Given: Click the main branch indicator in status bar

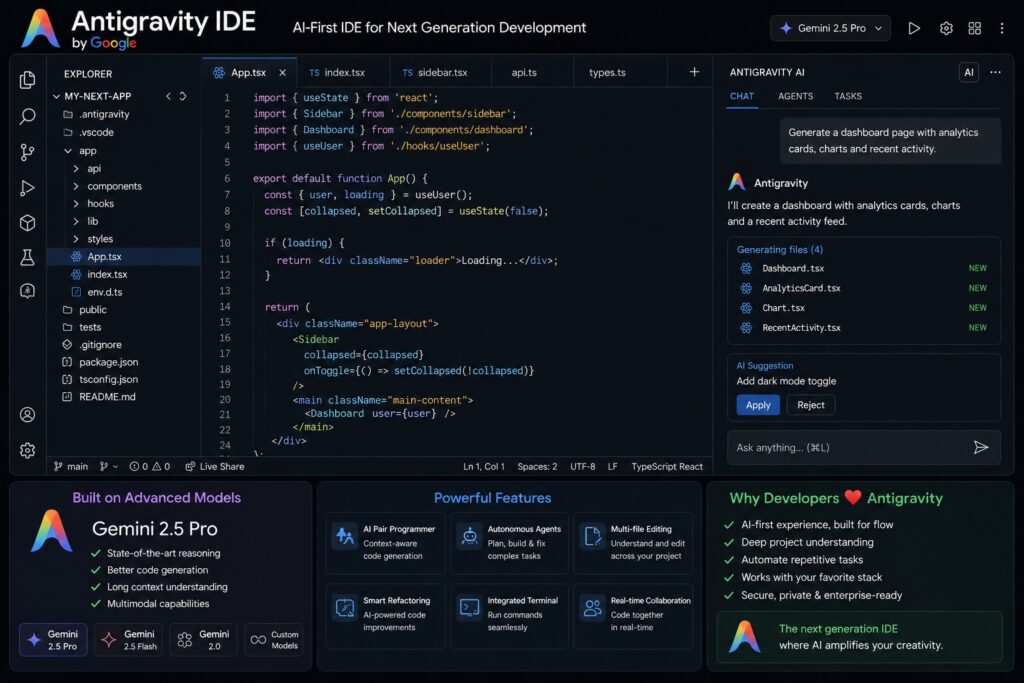Looking at the screenshot, I should point(71,466).
